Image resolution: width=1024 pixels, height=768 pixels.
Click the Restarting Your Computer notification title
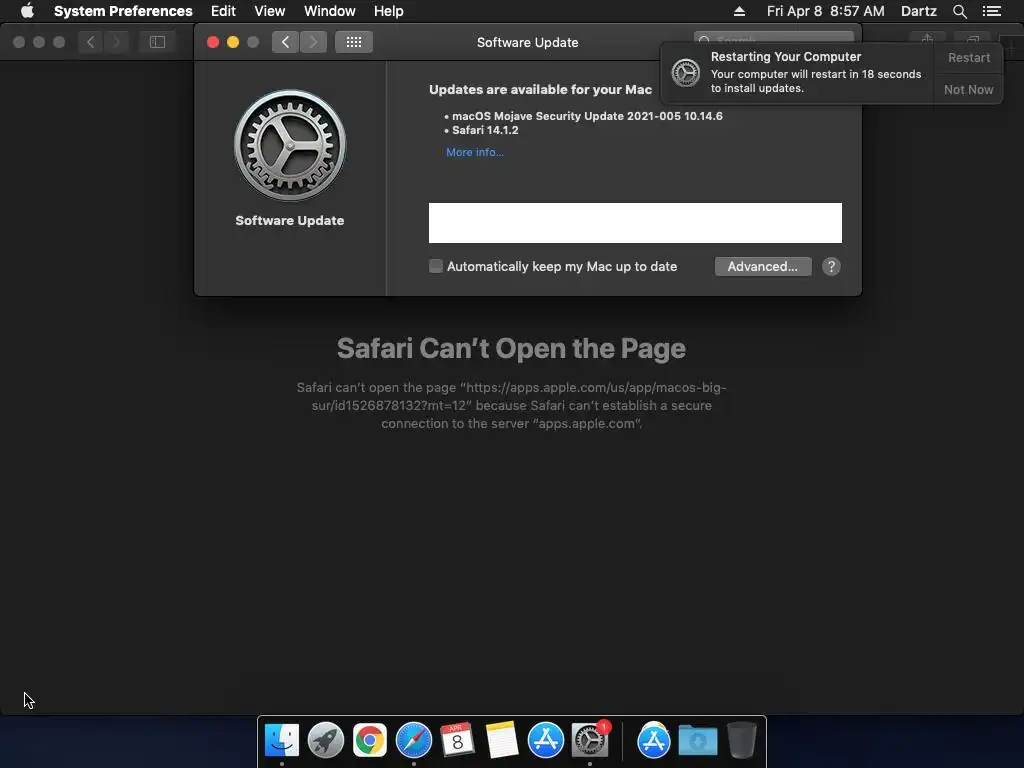[786, 57]
